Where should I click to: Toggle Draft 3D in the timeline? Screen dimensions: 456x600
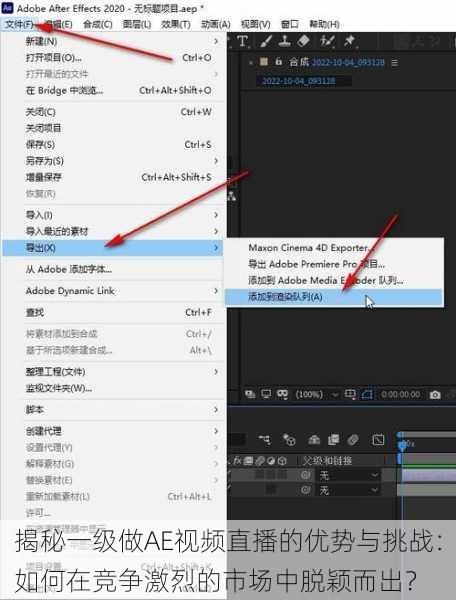289,440
